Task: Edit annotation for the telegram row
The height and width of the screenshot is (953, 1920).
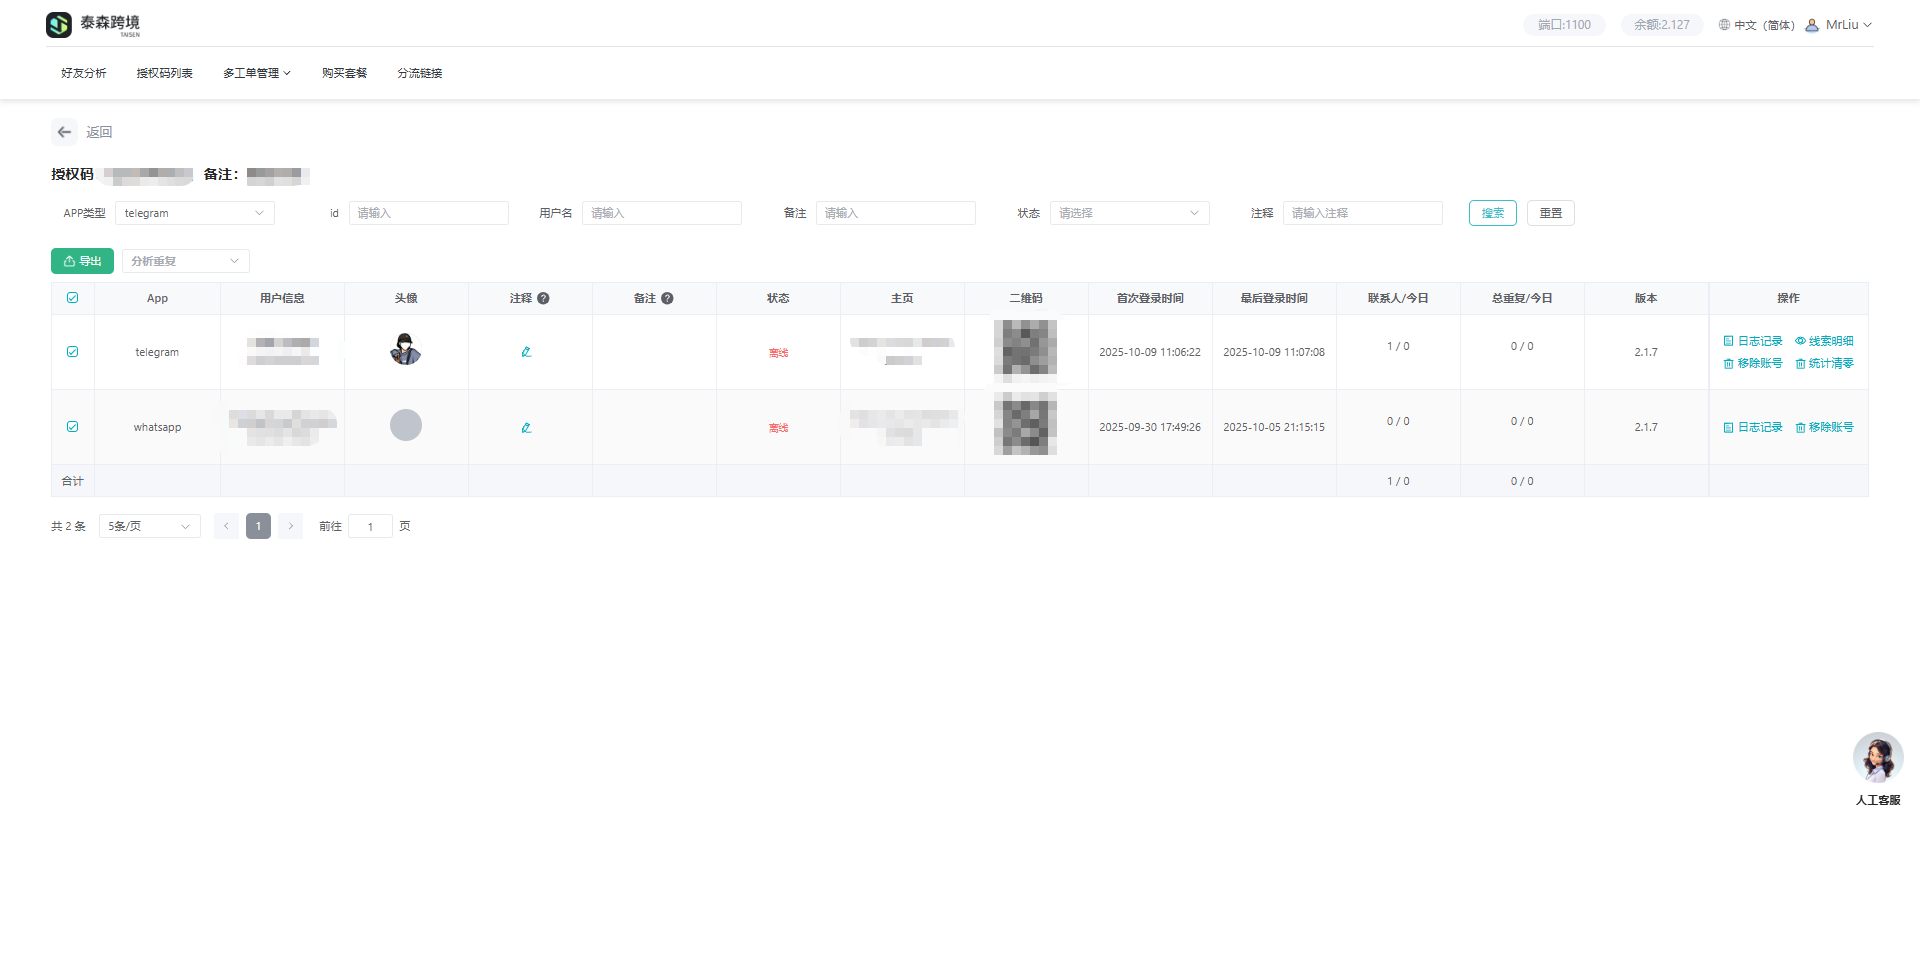Action: (x=526, y=352)
